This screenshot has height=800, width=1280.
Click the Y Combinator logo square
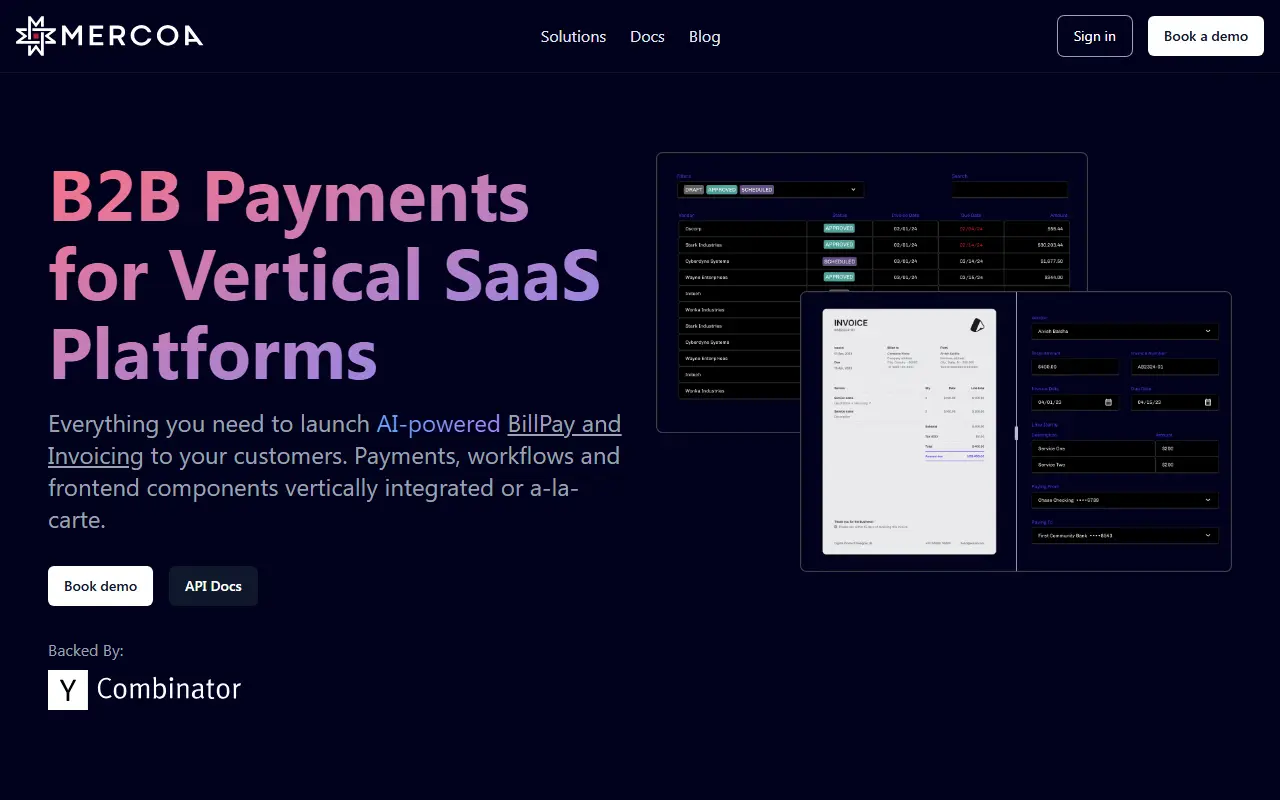68,690
